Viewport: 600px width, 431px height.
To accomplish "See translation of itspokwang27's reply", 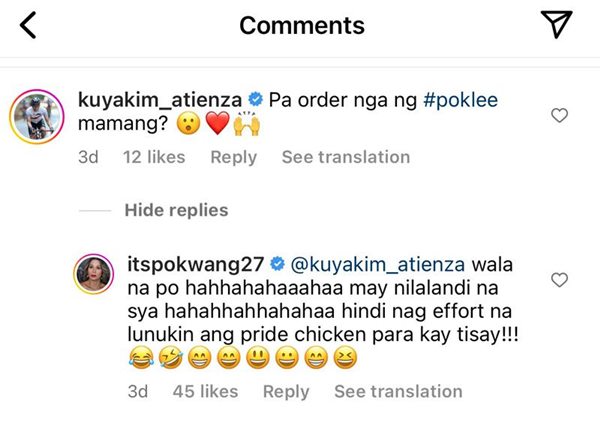I will [398, 392].
